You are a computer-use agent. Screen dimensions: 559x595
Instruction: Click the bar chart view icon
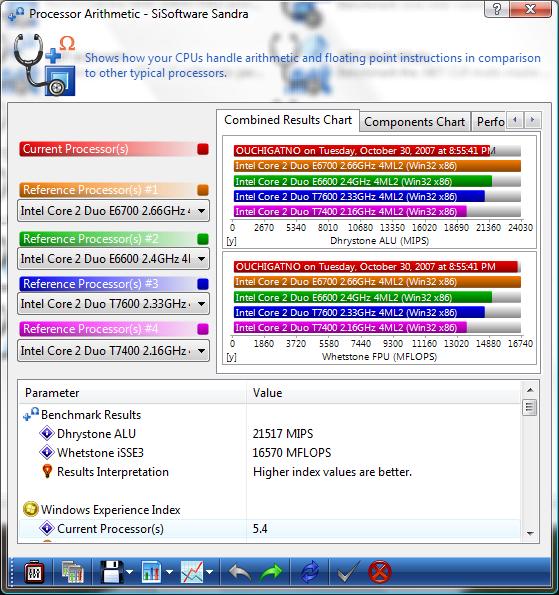click(x=151, y=572)
